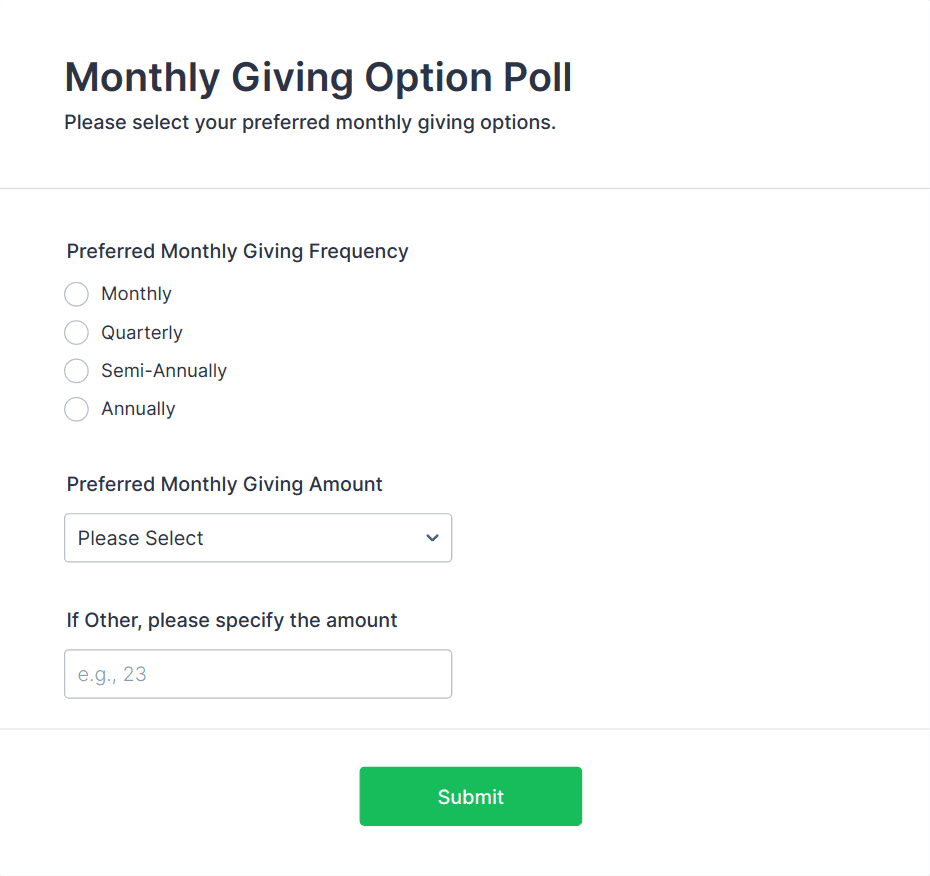930x876 pixels.
Task: Click the 'Monthly Giving Option Poll' heading
Action: click(318, 77)
